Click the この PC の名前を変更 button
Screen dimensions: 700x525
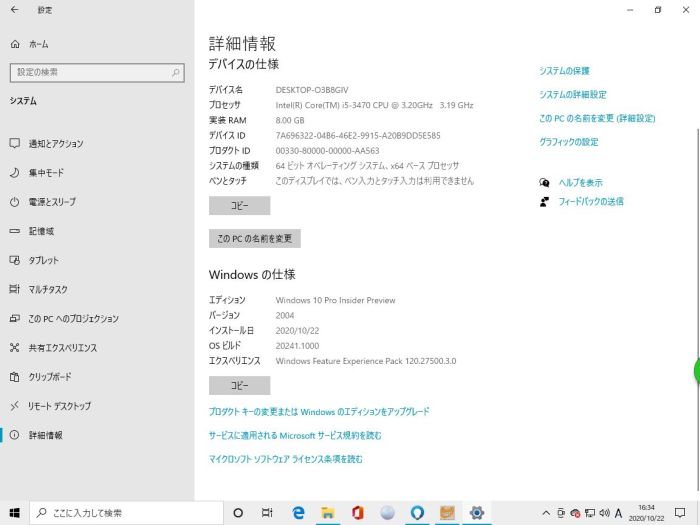[x=254, y=239]
